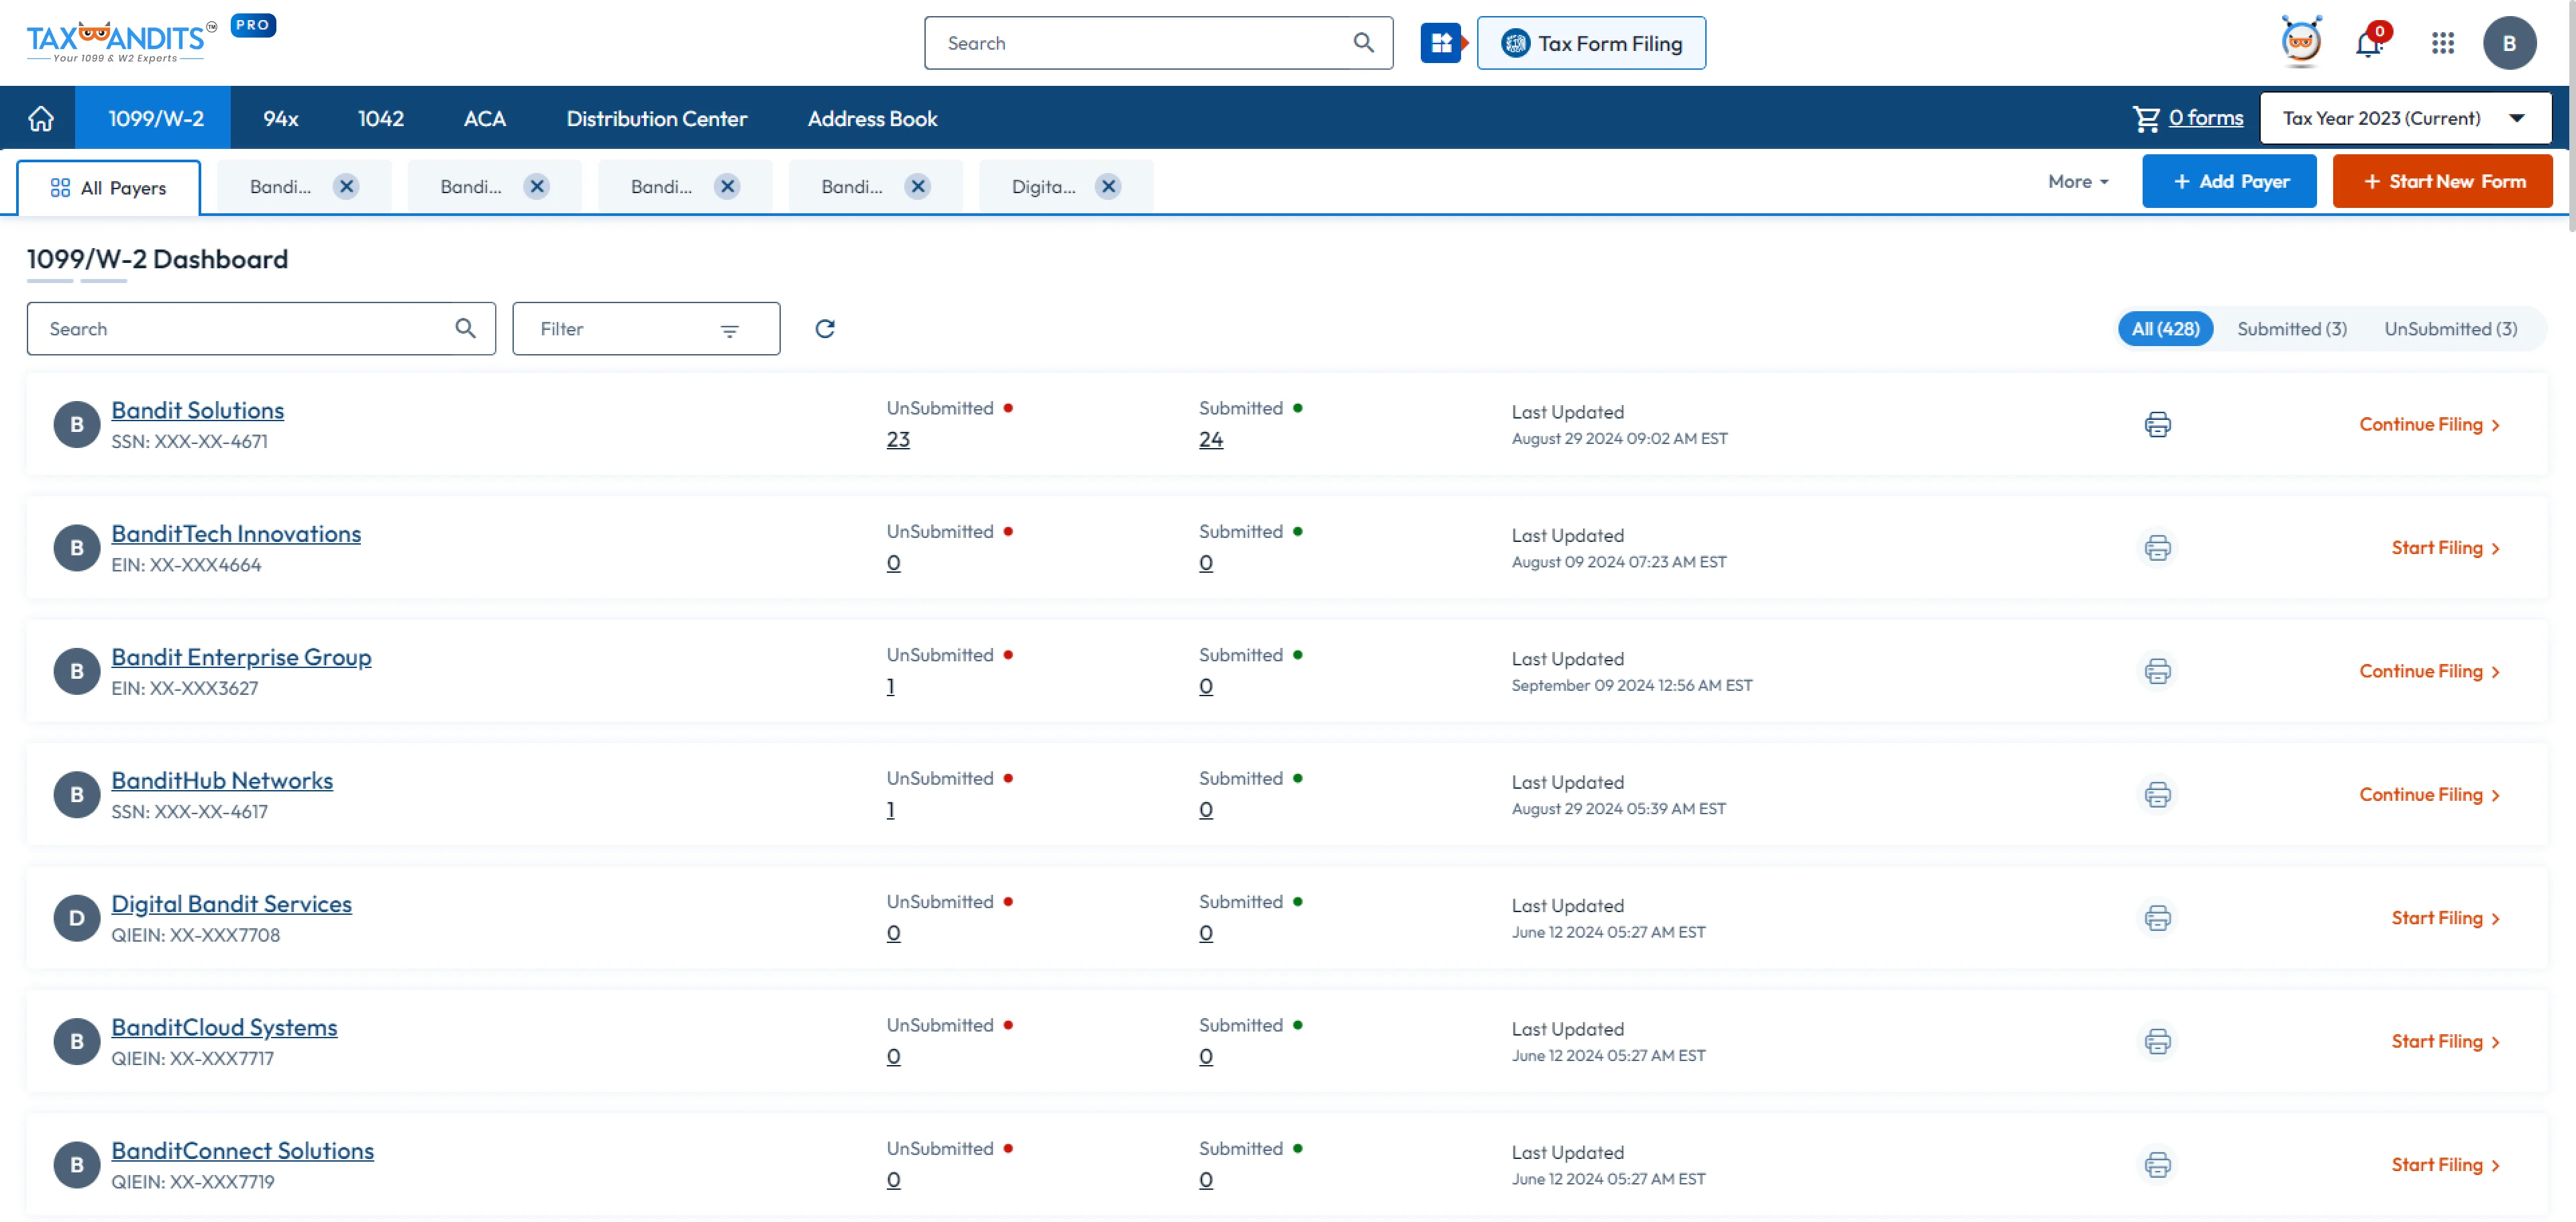The height and width of the screenshot is (1222, 2576).
Task: Start Filing for BanditTech Innovations
Action: [2445, 548]
